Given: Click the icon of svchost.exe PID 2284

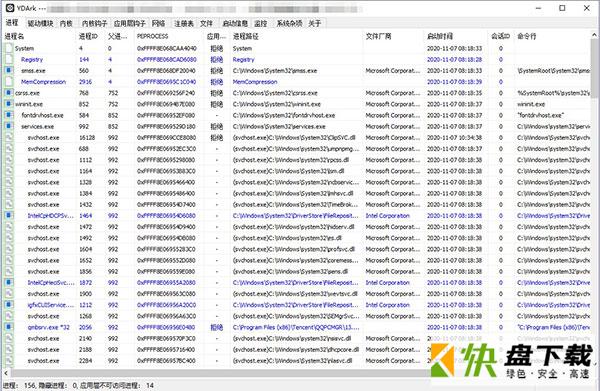Looking at the screenshot, I should tap(9, 360).
